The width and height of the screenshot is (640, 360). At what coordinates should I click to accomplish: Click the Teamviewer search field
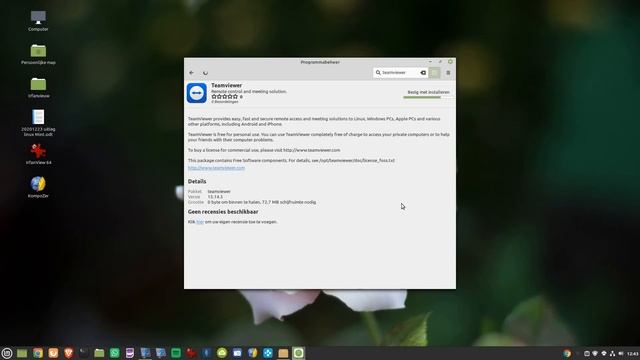400,73
